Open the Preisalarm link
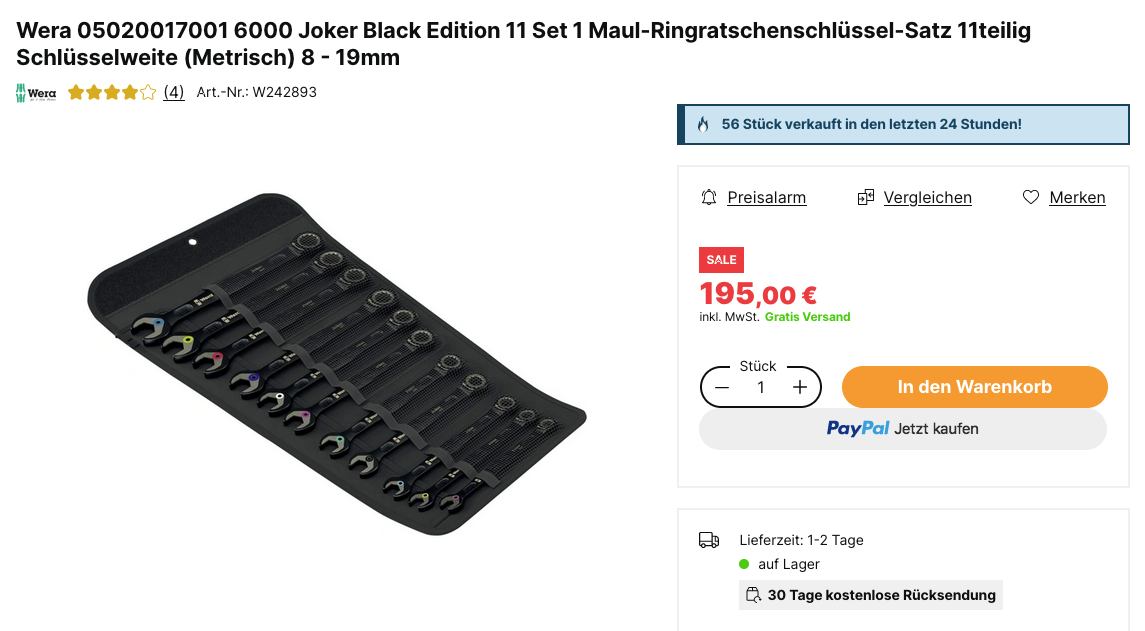This screenshot has height=631, width=1145. 766,198
